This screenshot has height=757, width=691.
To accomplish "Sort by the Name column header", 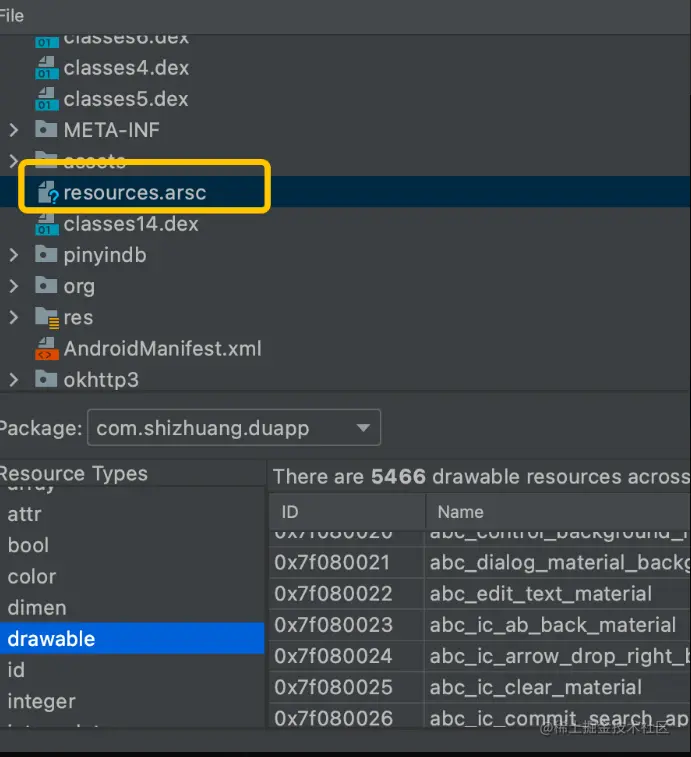I will [558, 512].
